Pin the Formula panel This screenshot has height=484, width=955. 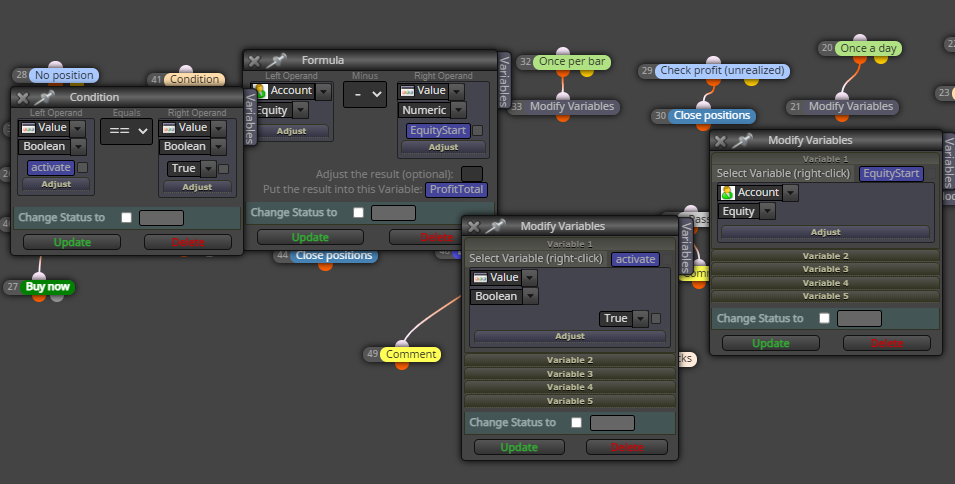(276, 60)
